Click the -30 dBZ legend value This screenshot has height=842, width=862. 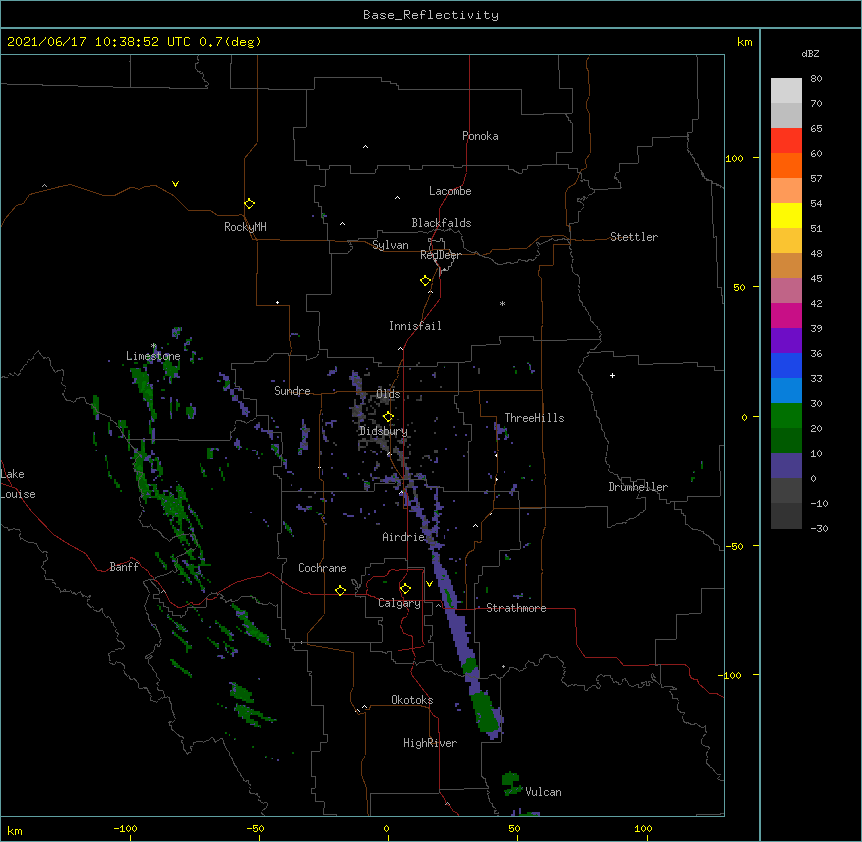[819, 528]
